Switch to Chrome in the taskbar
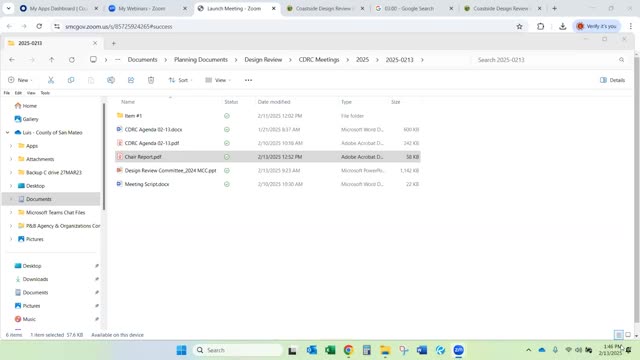Screen dimensions: 640x360 tap(348, 350)
